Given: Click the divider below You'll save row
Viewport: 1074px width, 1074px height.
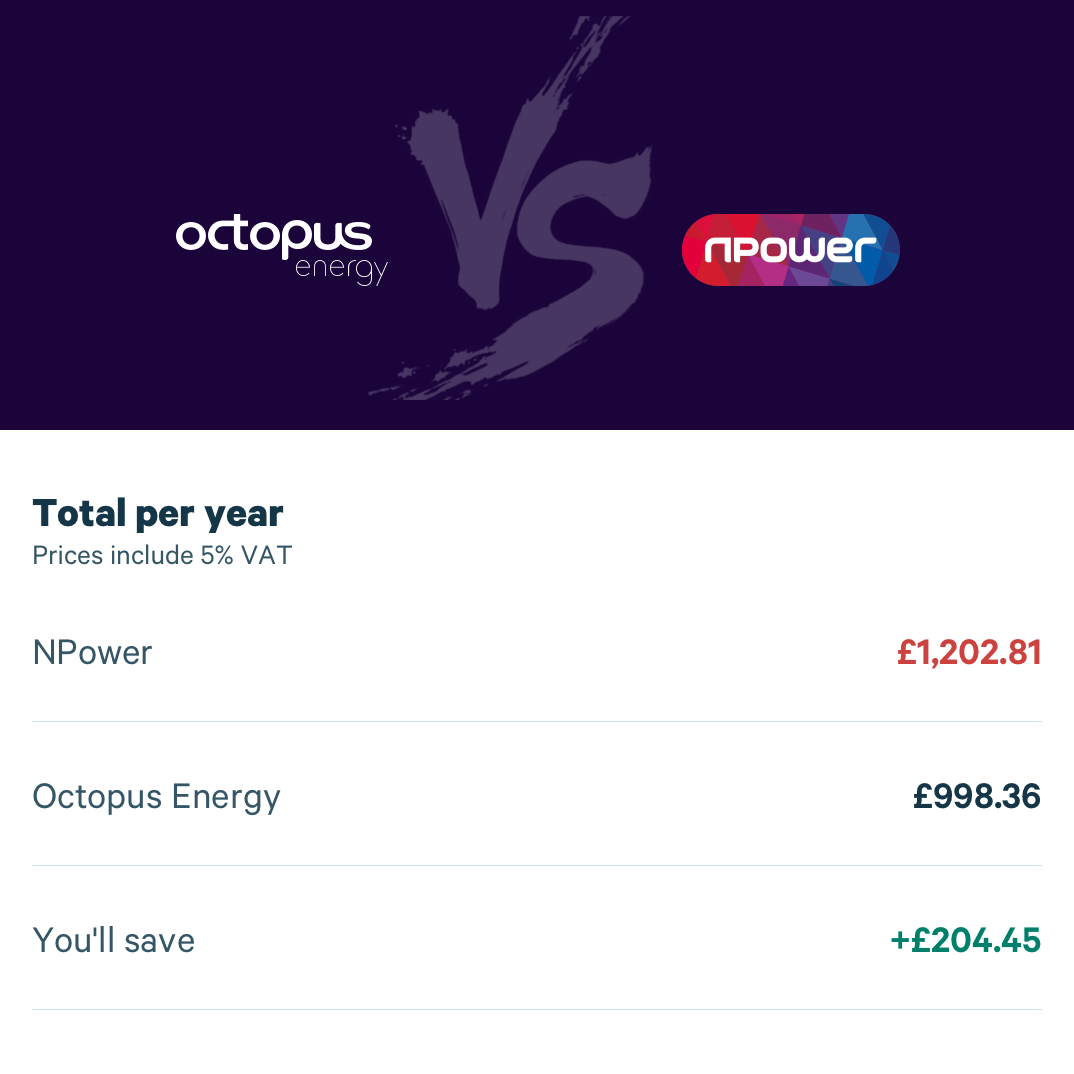Looking at the screenshot, I should point(537,1009).
